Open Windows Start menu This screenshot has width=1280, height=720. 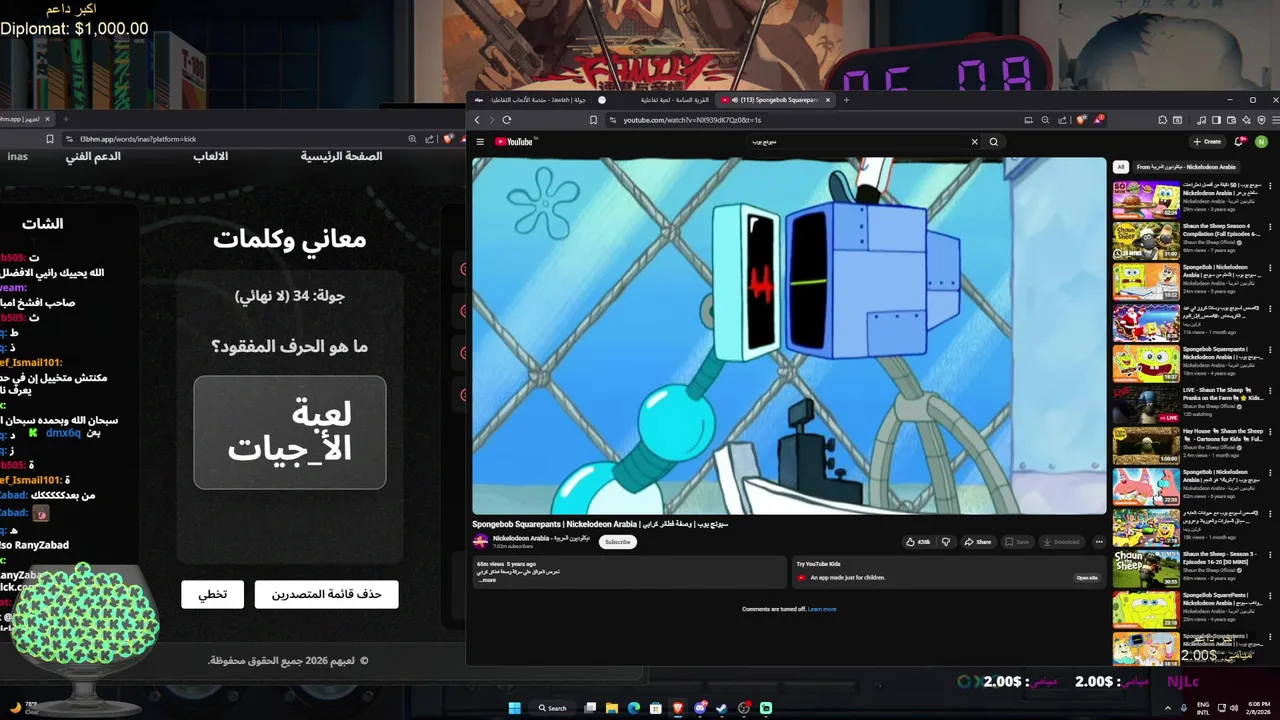pos(515,708)
